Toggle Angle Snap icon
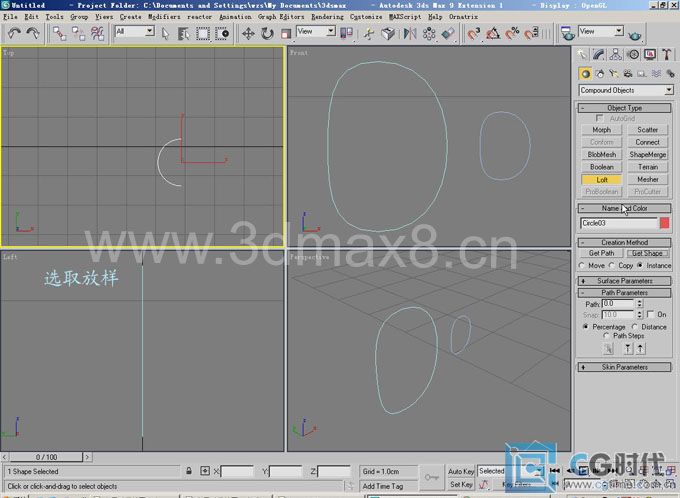The height and width of the screenshot is (498, 680). point(493,33)
